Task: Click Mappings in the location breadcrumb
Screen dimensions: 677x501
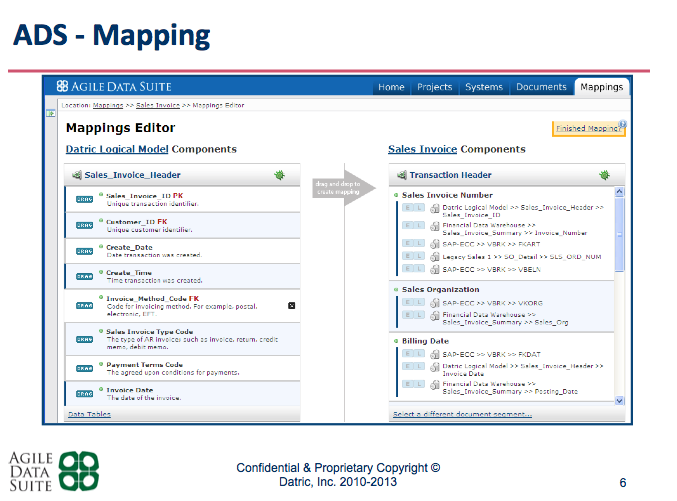Action: pos(108,105)
